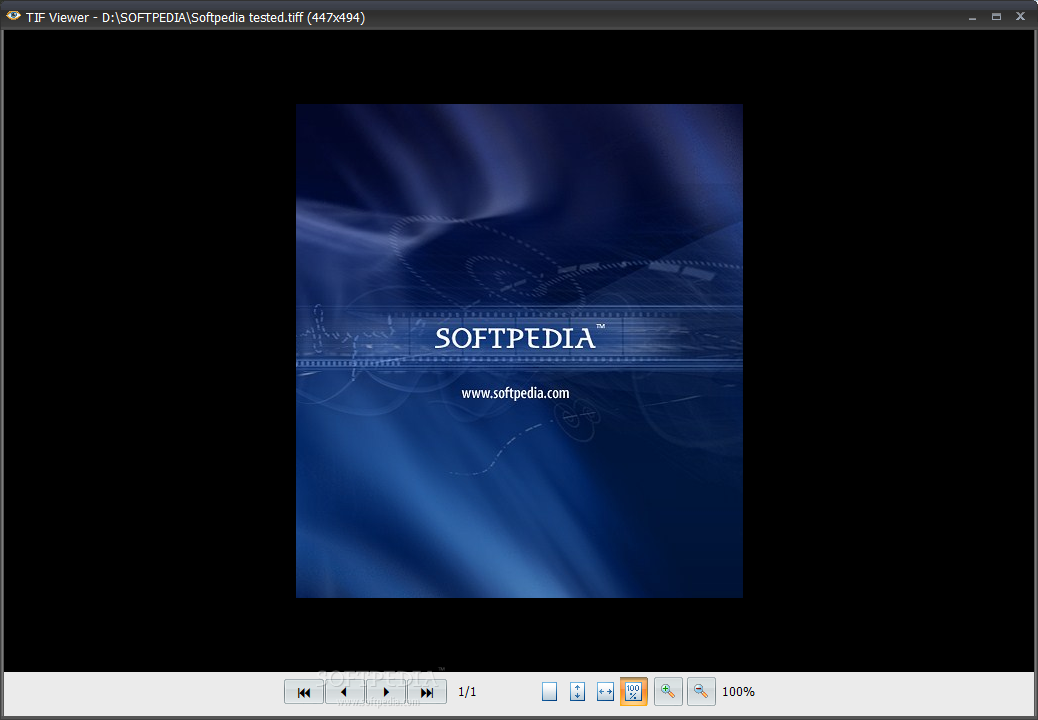Viewport: 1038px width, 720px height.
Task: Jump to the last page
Action: pos(427,692)
